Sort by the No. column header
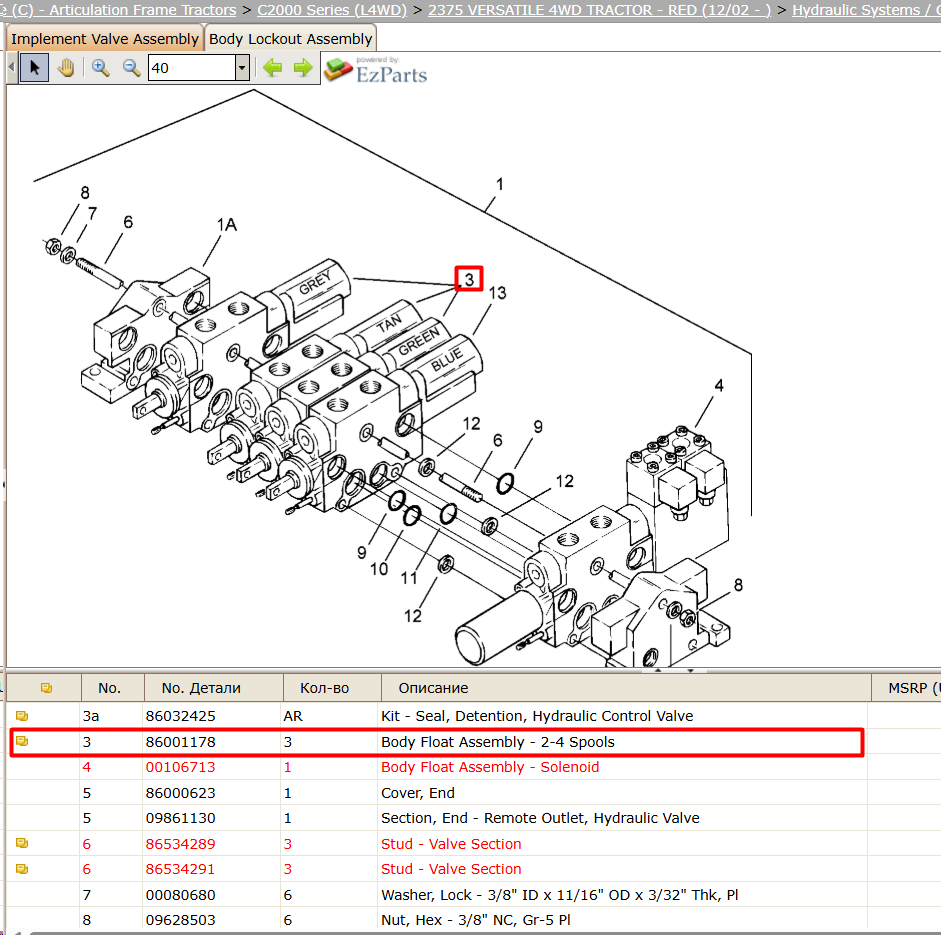Screen dimensions: 941x935 pos(112,688)
